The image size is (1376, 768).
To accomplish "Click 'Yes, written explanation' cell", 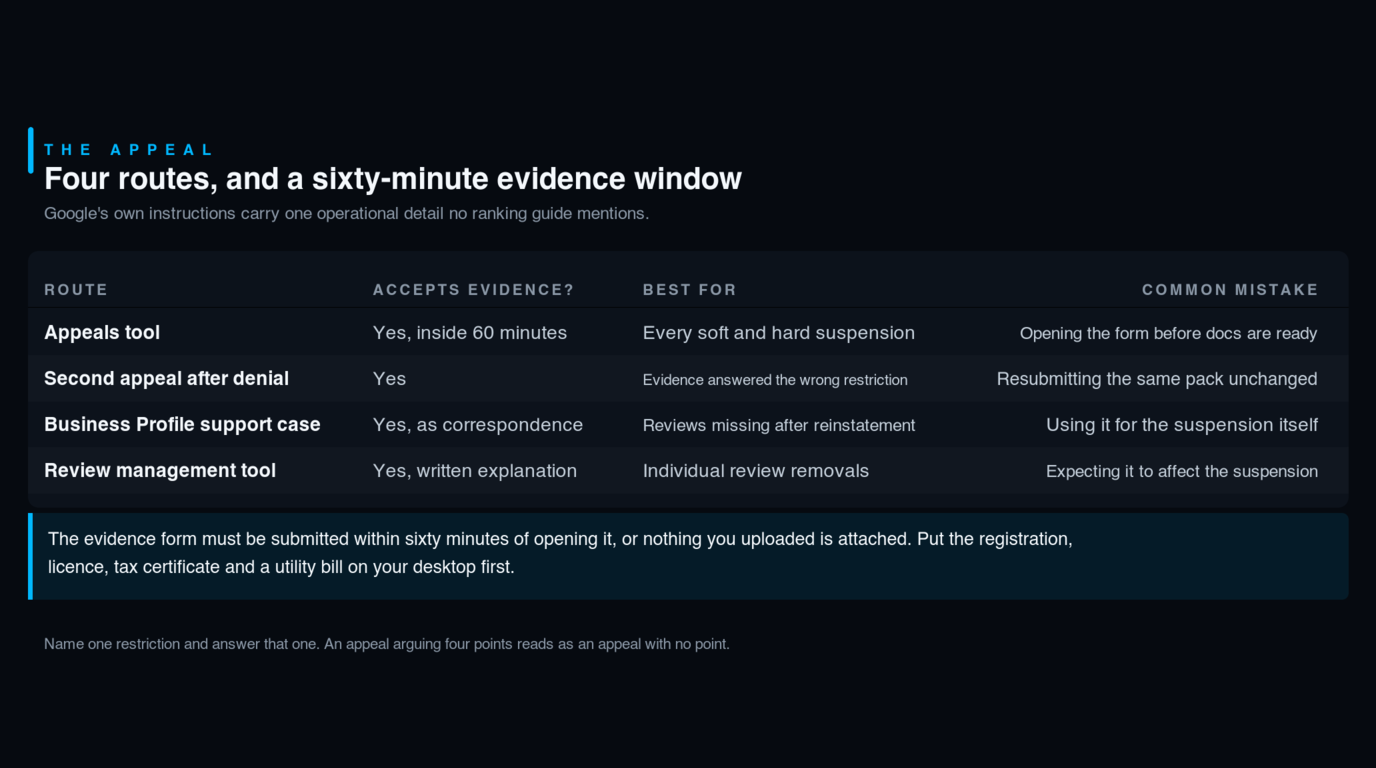I will pos(475,471).
